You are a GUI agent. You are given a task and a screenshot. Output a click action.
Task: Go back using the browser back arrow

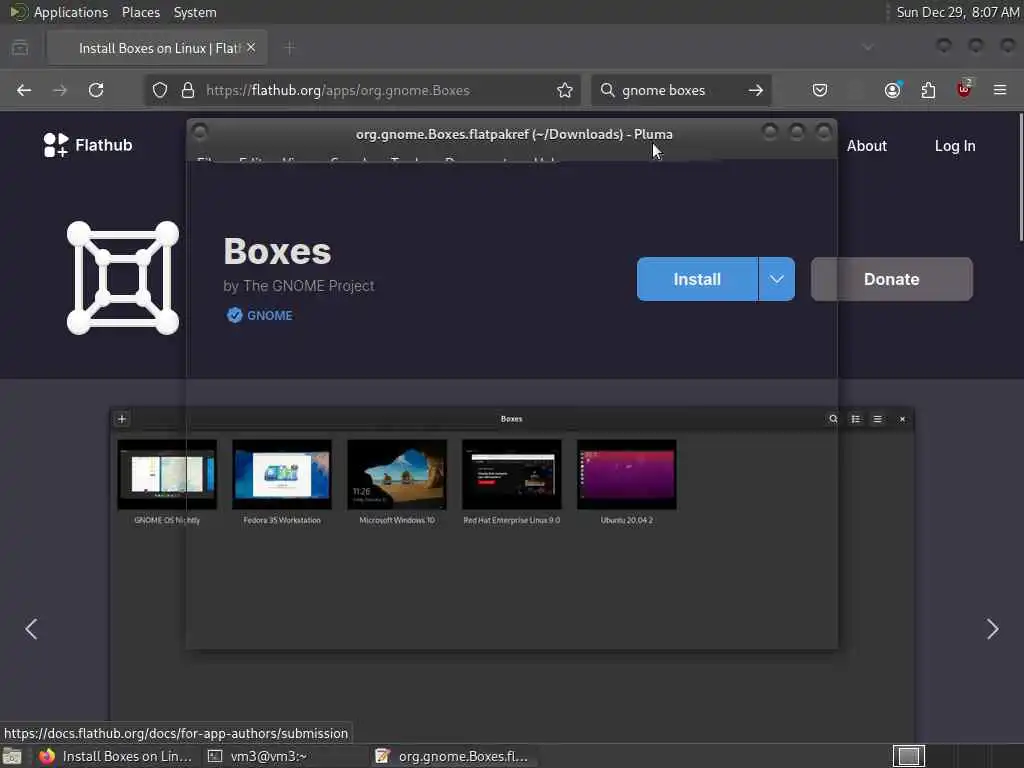[x=24, y=90]
